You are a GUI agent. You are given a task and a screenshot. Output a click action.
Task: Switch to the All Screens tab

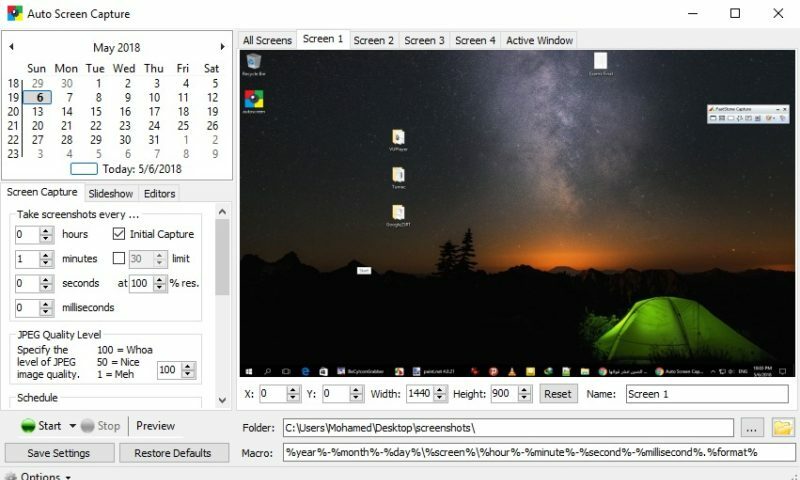(267, 40)
